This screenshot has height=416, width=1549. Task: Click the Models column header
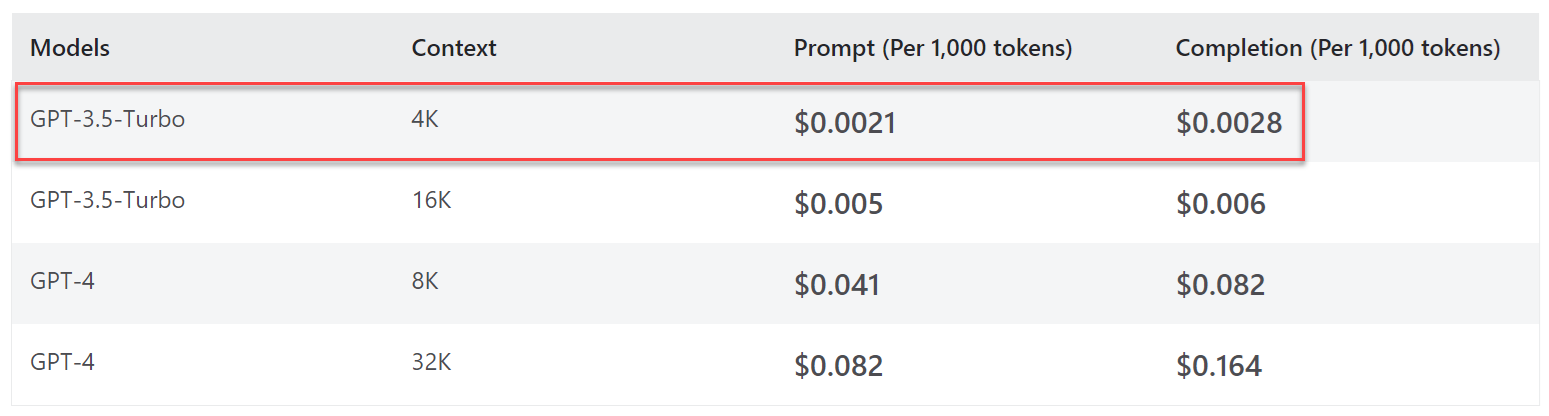click(70, 48)
